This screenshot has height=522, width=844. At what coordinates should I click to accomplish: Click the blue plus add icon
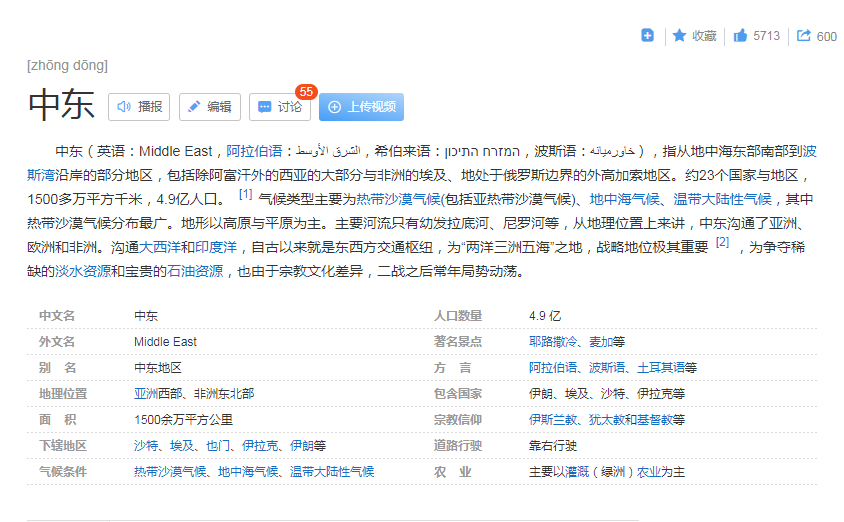click(647, 36)
